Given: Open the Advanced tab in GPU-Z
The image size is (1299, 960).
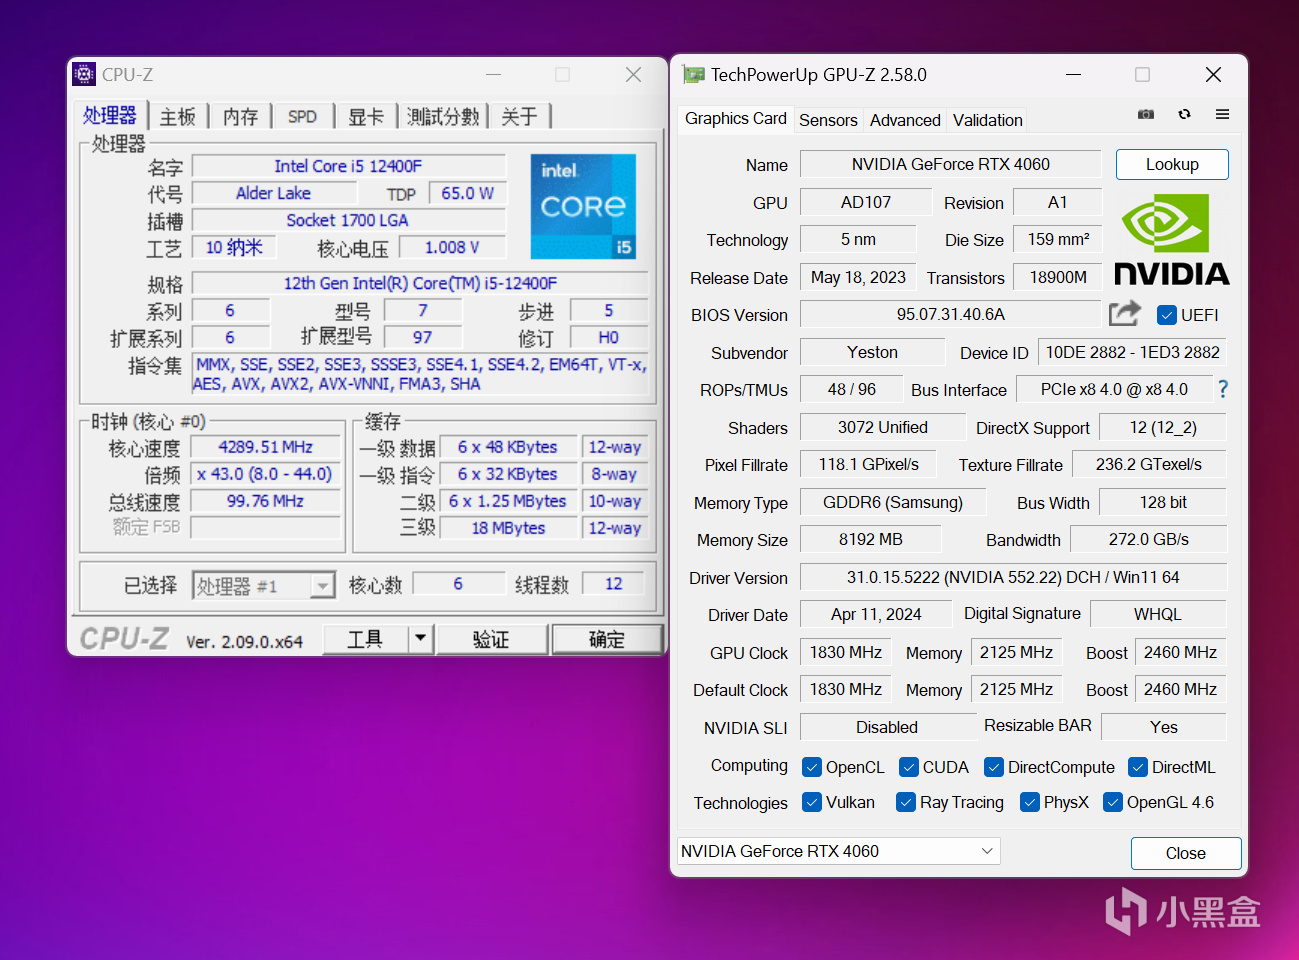Looking at the screenshot, I should [x=905, y=120].
